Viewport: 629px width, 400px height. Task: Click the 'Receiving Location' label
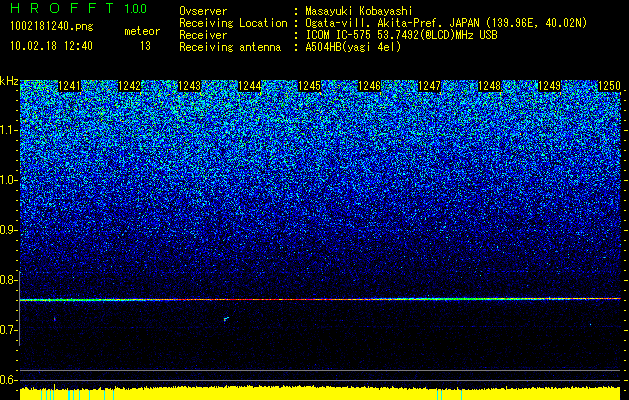(233, 23)
